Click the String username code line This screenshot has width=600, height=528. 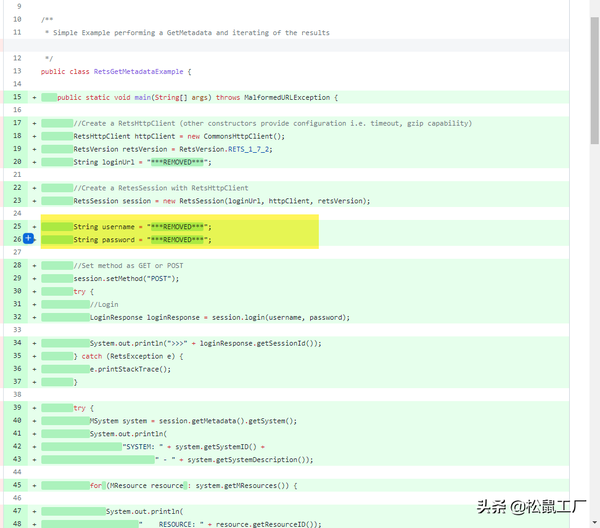click(x=142, y=227)
